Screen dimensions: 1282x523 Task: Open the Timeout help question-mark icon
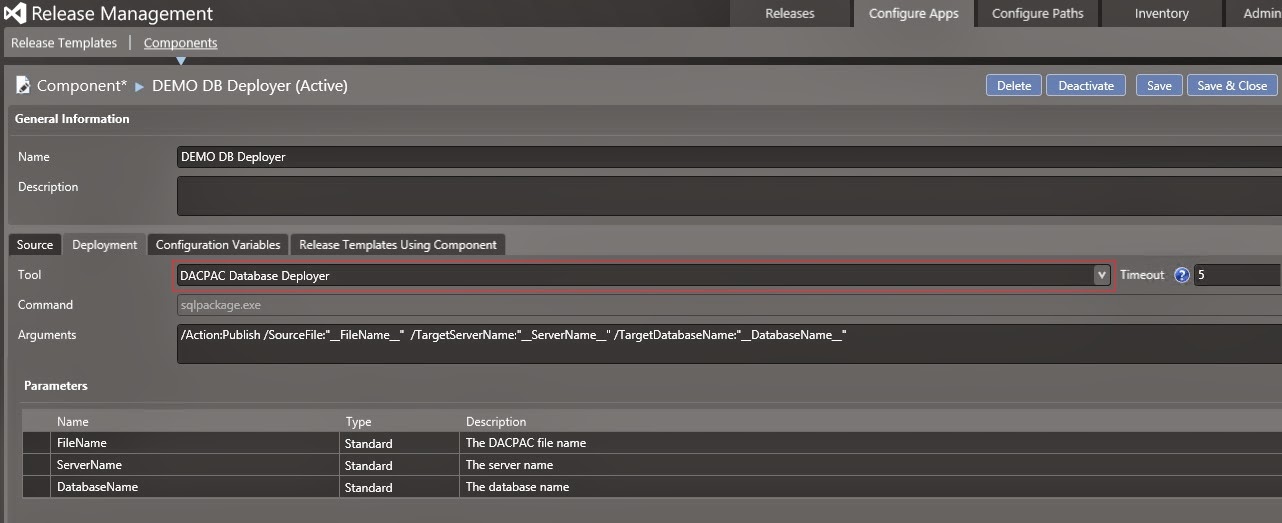1181,275
